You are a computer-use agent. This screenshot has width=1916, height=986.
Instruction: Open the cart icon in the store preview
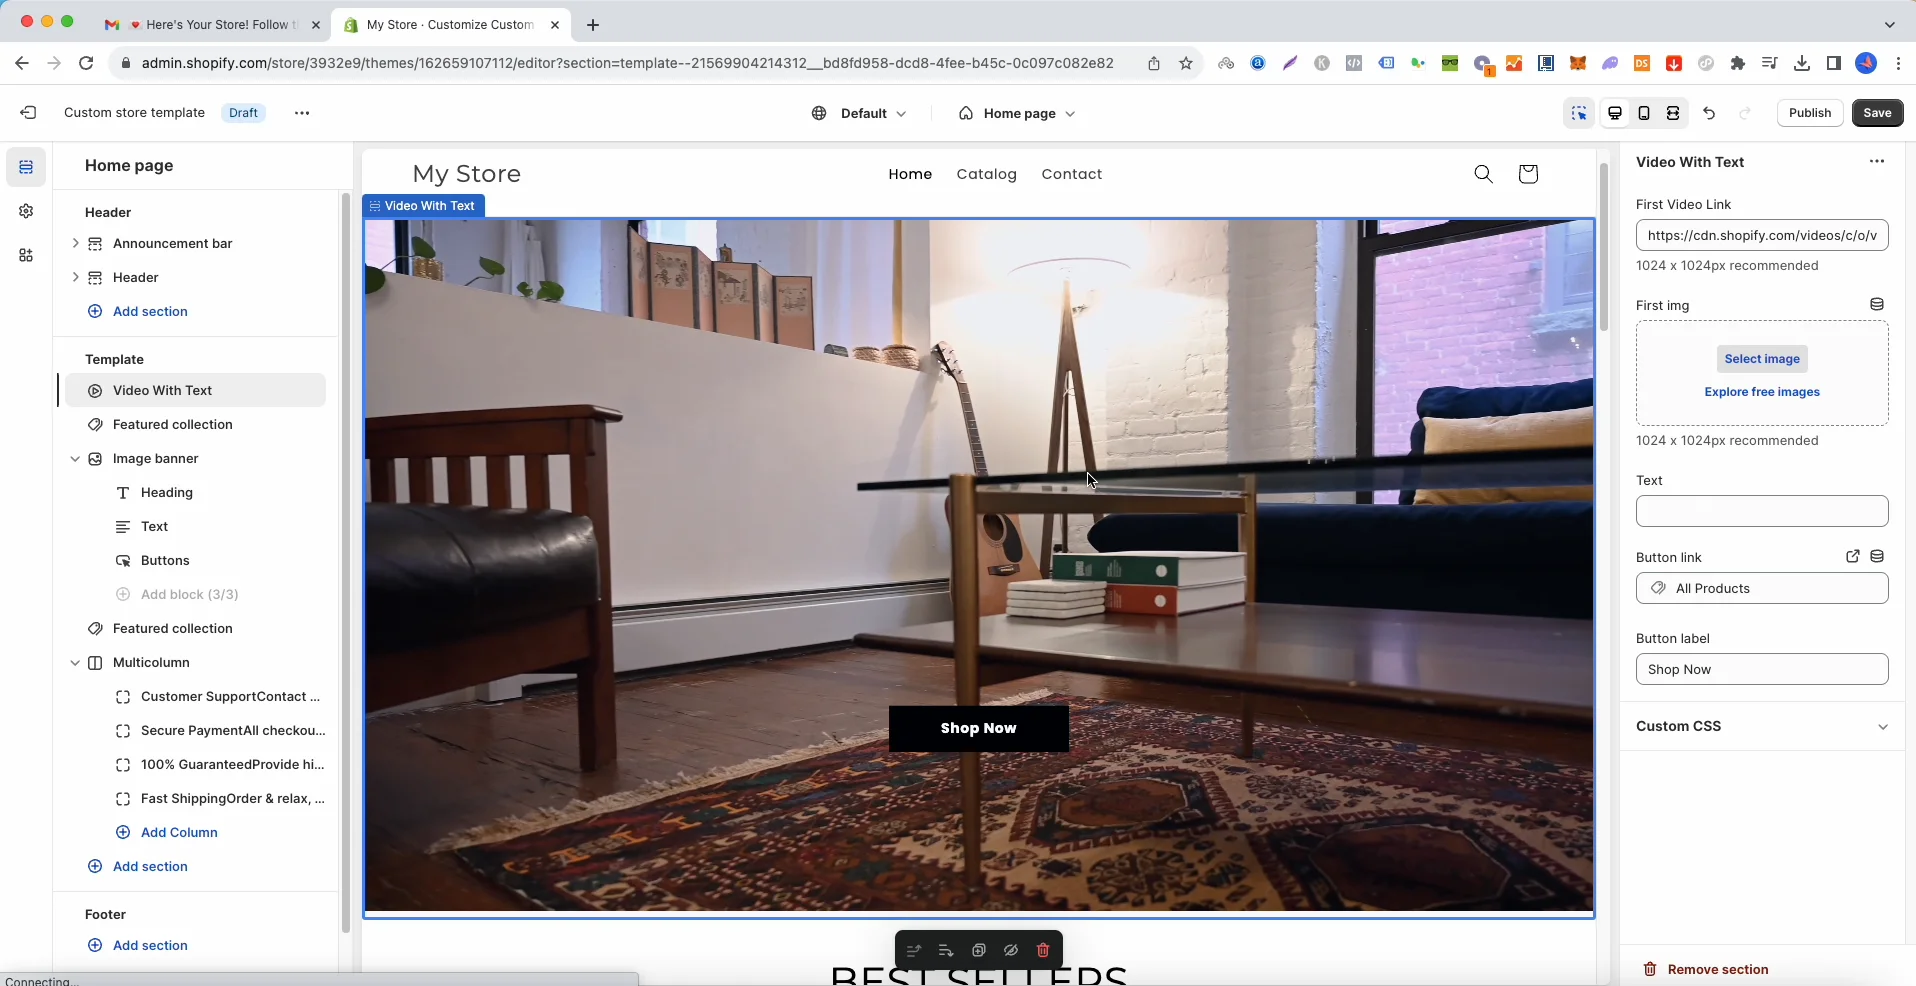[1528, 174]
